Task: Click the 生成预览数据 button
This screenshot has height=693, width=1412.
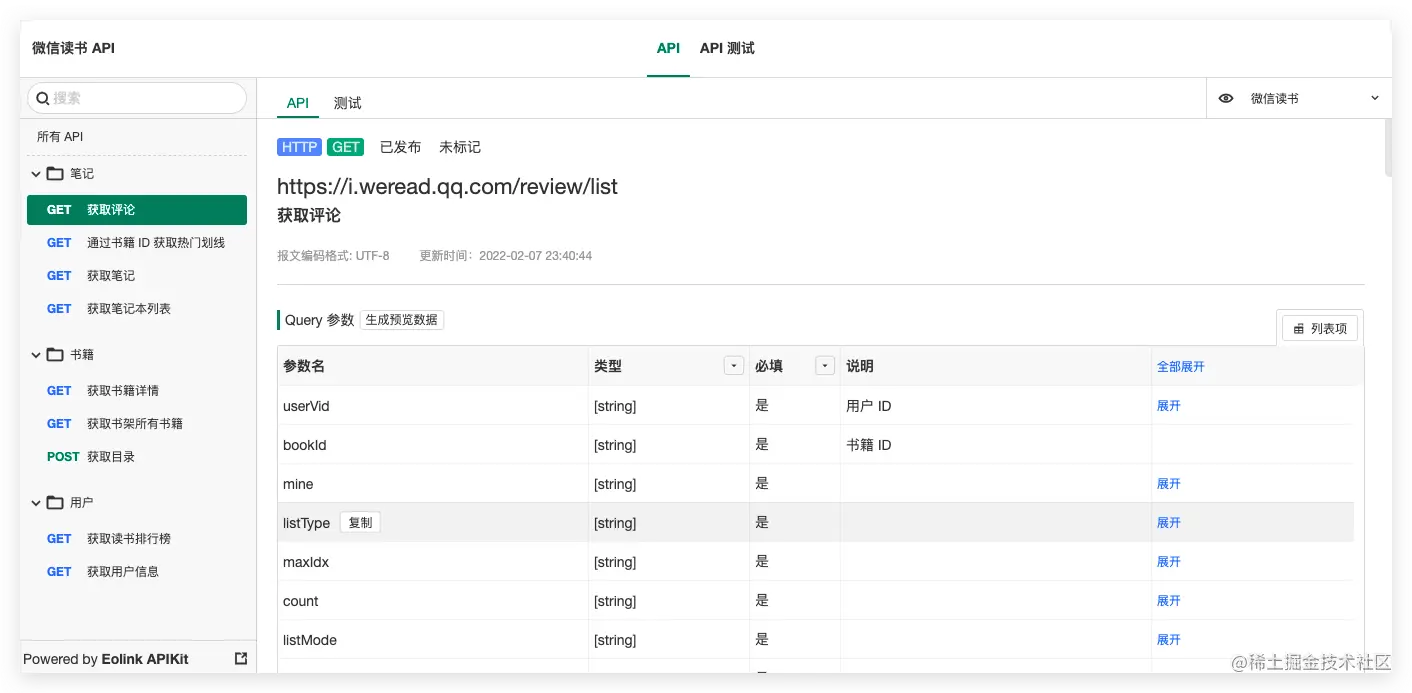Action: pyautogui.click(x=402, y=320)
